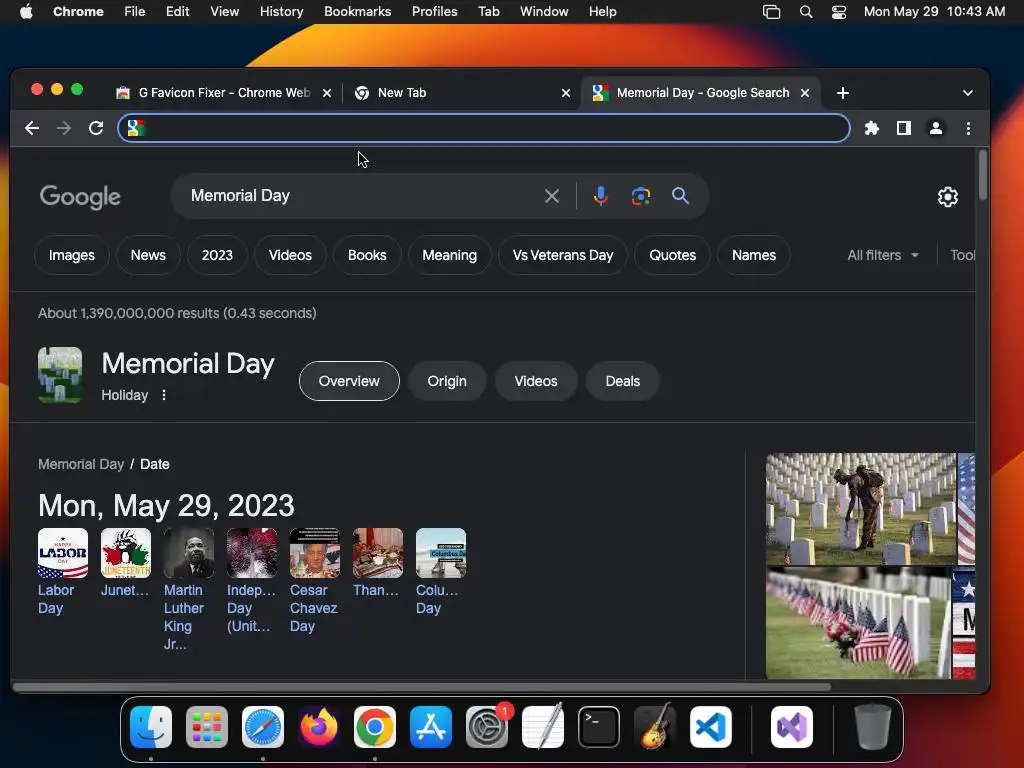Open the soldier at gravestones photo

pyautogui.click(x=861, y=509)
